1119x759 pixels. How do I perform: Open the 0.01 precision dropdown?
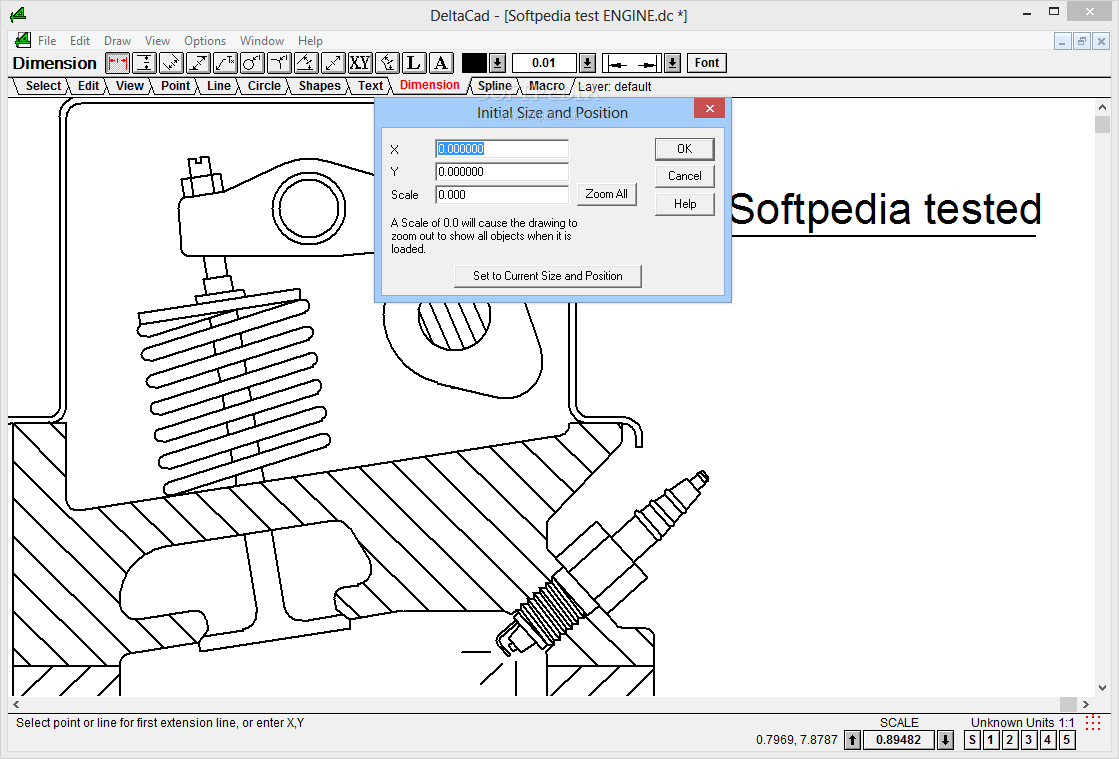(587, 63)
